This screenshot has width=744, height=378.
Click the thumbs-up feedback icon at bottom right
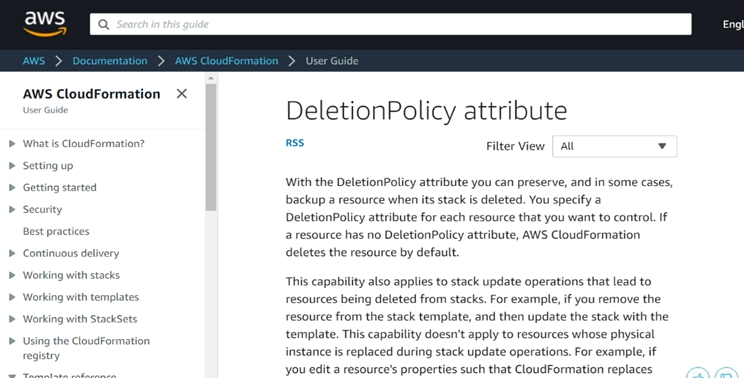(x=698, y=374)
